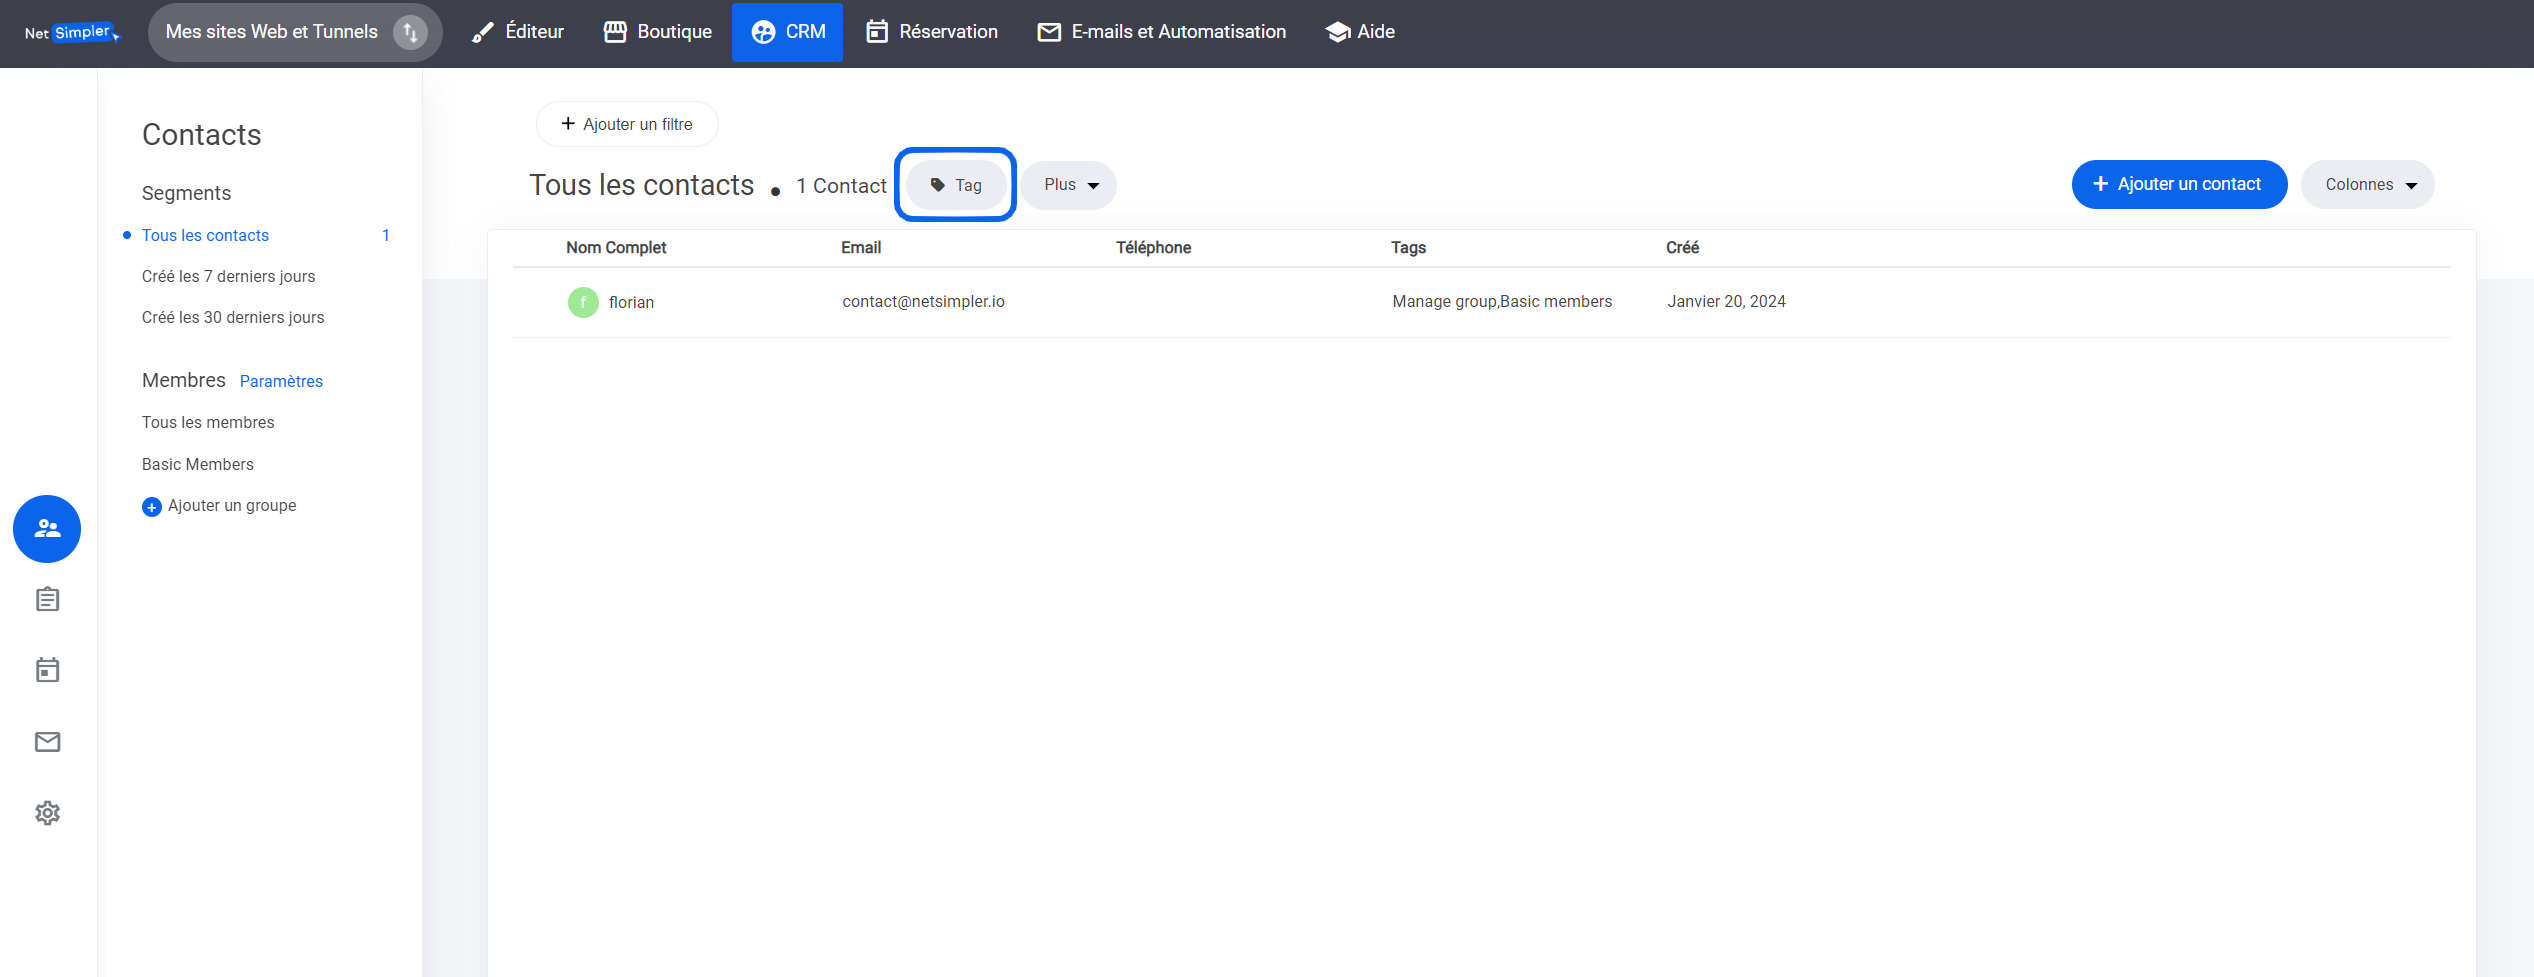The height and width of the screenshot is (977, 2534).
Task: Click the Net Simpler logo
Action: point(72,33)
